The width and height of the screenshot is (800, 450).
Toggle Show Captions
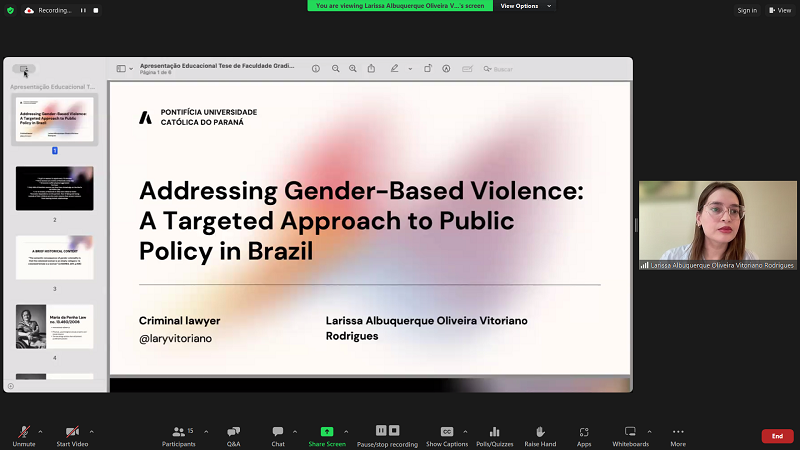(447, 431)
